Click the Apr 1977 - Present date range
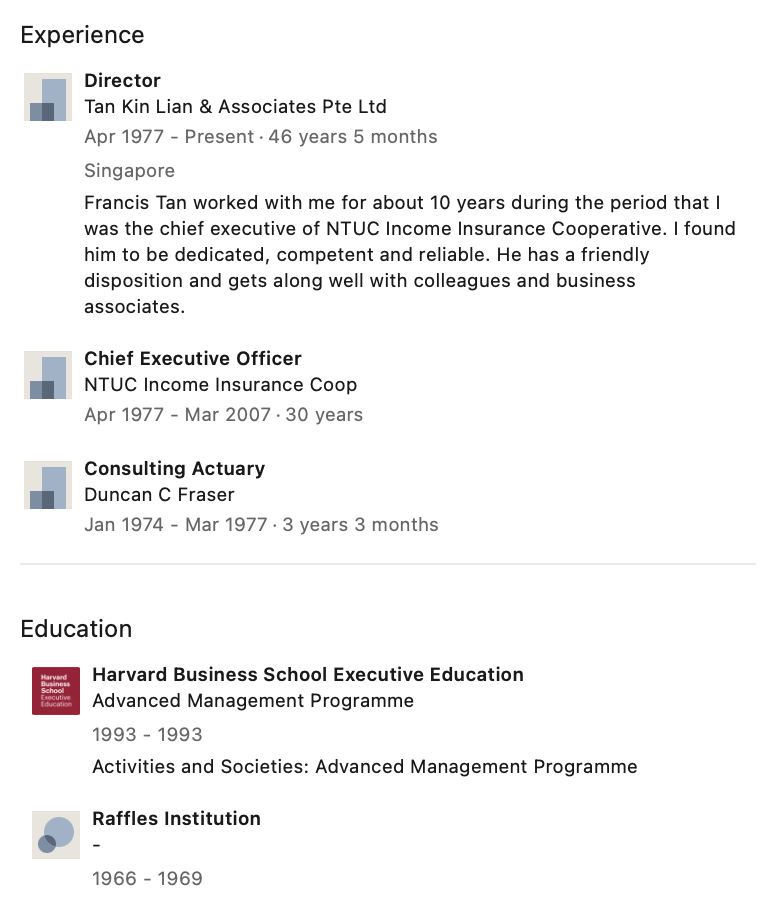The image size is (769, 910). click(x=169, y=137)
